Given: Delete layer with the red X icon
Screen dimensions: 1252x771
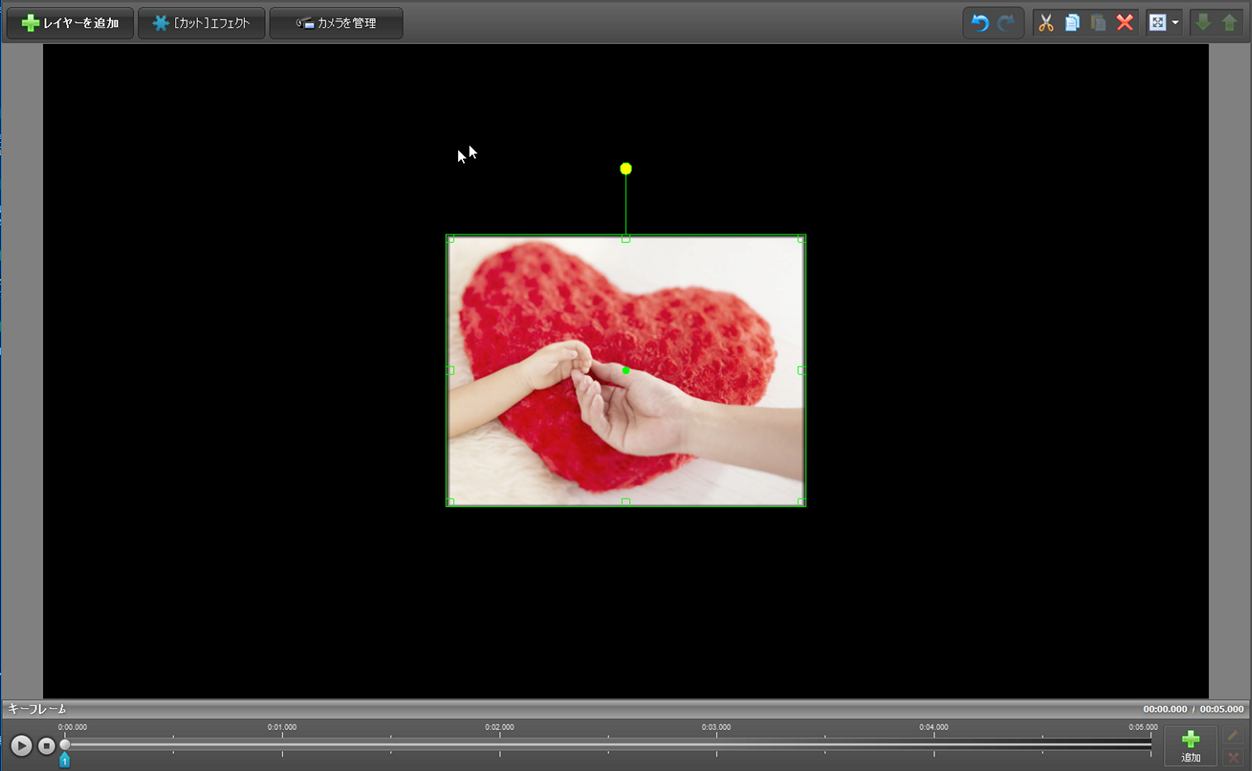Looking at the screenshot, I should tap(1125, 23).
